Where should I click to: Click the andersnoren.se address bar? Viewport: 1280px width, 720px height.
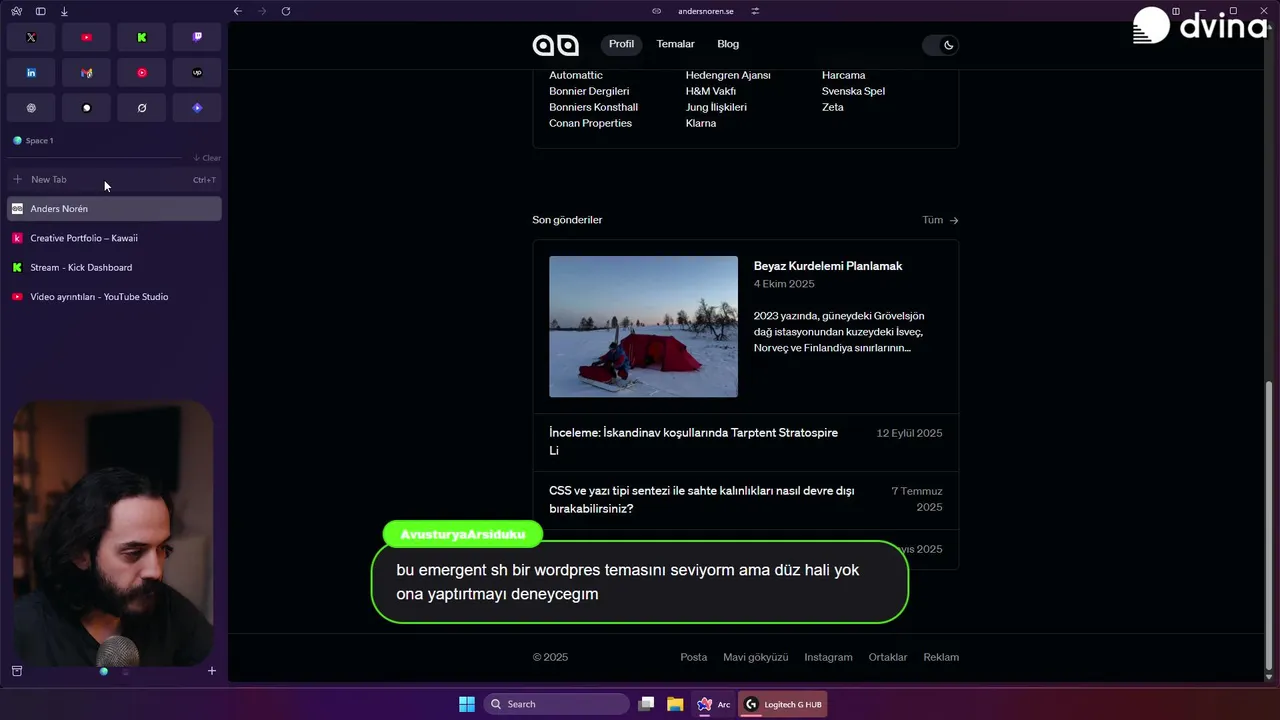pos(706,11)
